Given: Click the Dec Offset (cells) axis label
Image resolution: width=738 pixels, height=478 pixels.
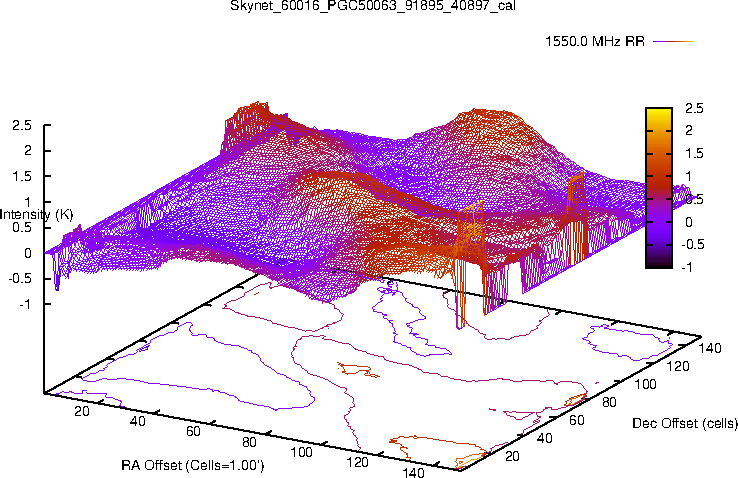Looking at the screenshot, I should [x=685, y=423].
